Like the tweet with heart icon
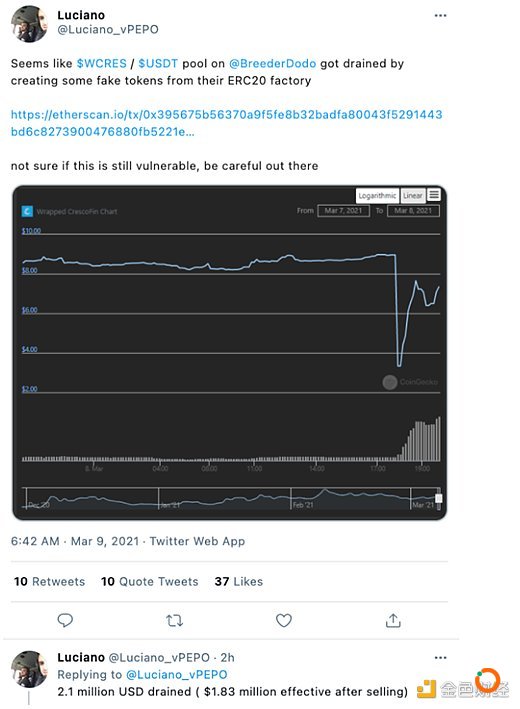The width and height of the screenshot is (520, 709). [x=284, y=620]
